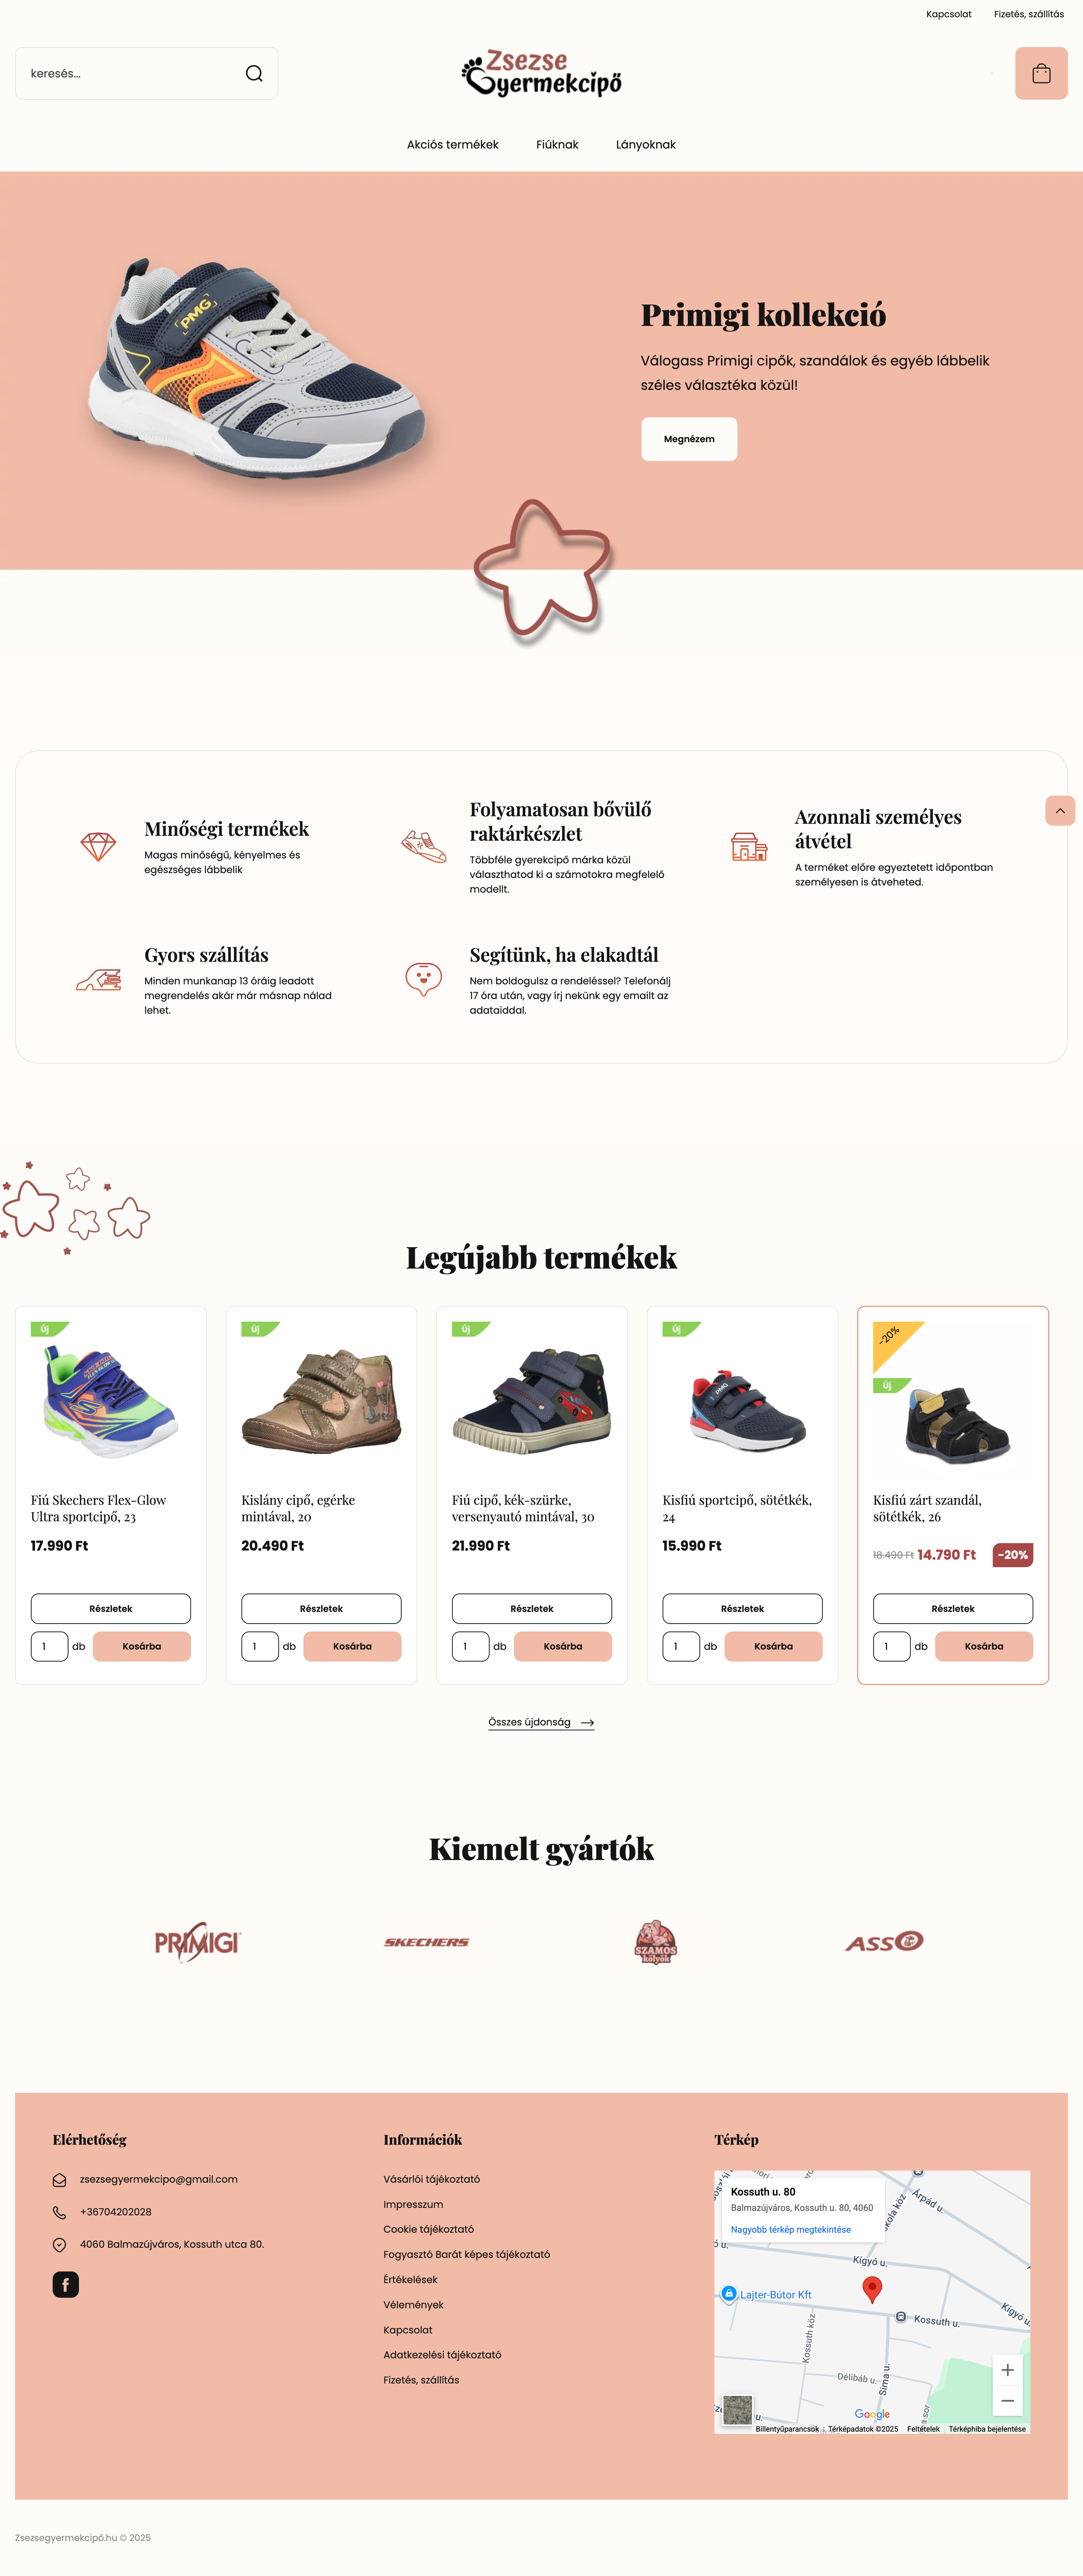The width and height of the screenshot is (1083, 2576).
Task: Open the shopping cart icon button
Action: coord(1041,73)
